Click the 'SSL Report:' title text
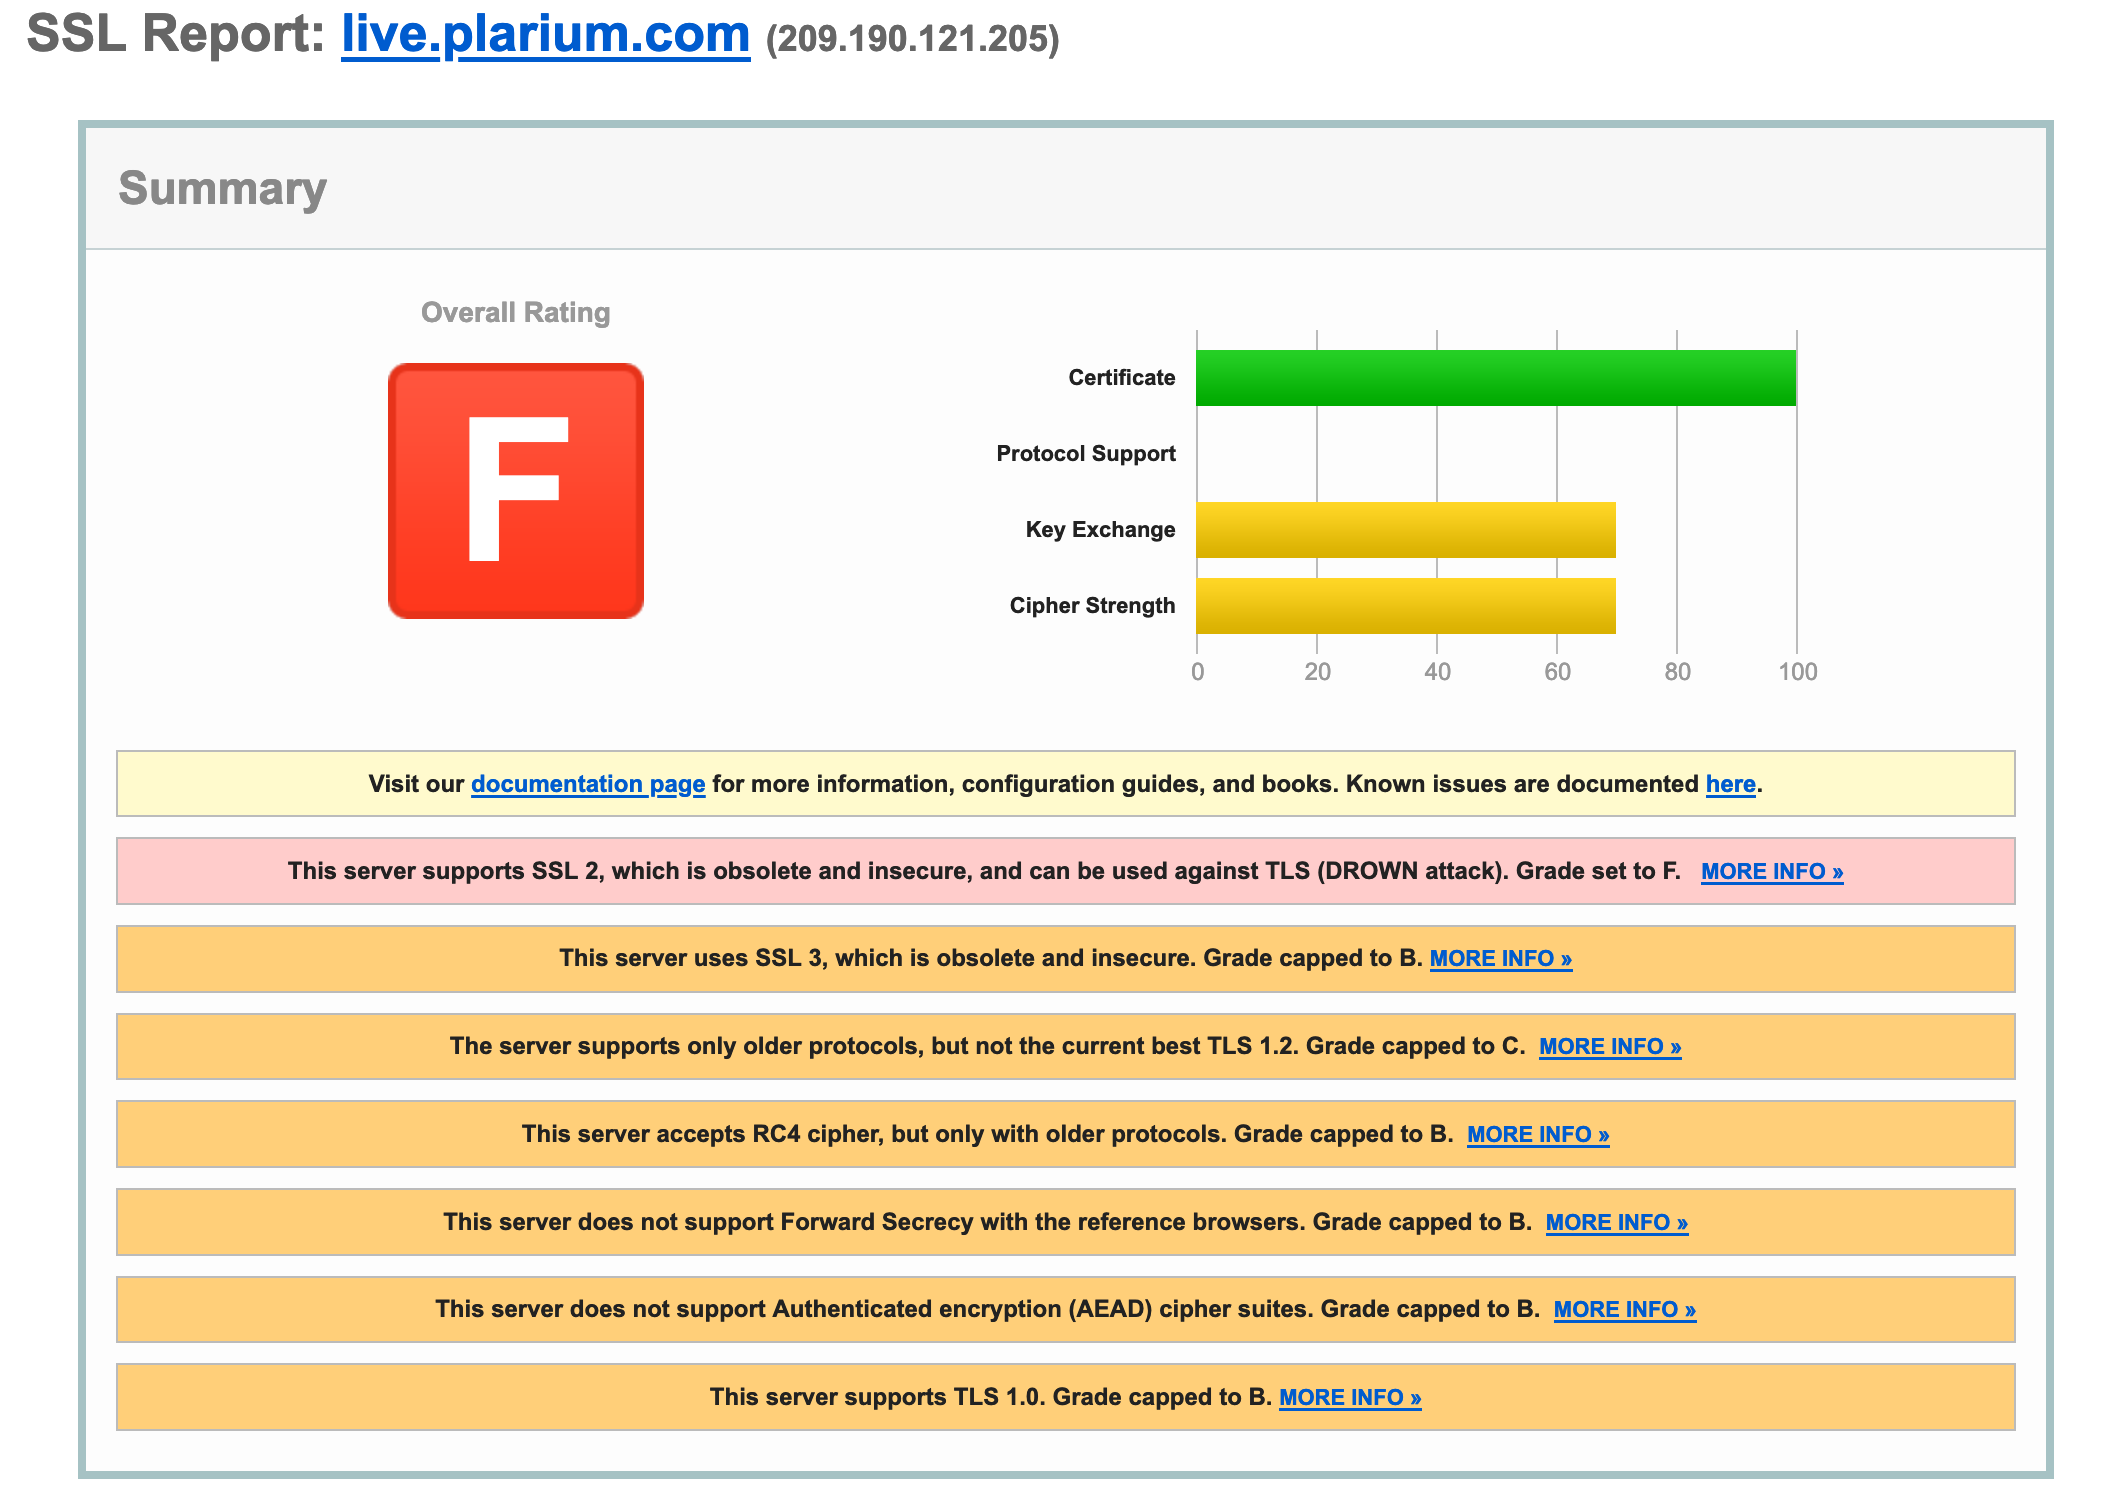This screenshot has height=1498, width=2120. click(176, 35)
